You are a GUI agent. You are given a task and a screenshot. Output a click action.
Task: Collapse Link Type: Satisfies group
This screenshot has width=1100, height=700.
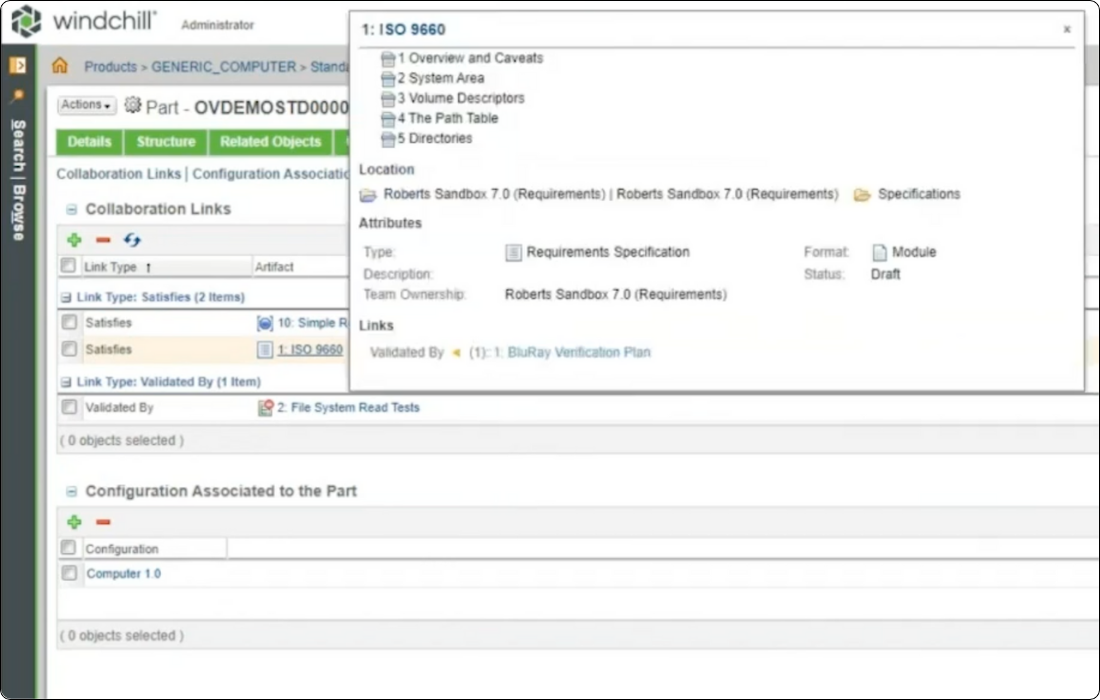click(66, 297)
